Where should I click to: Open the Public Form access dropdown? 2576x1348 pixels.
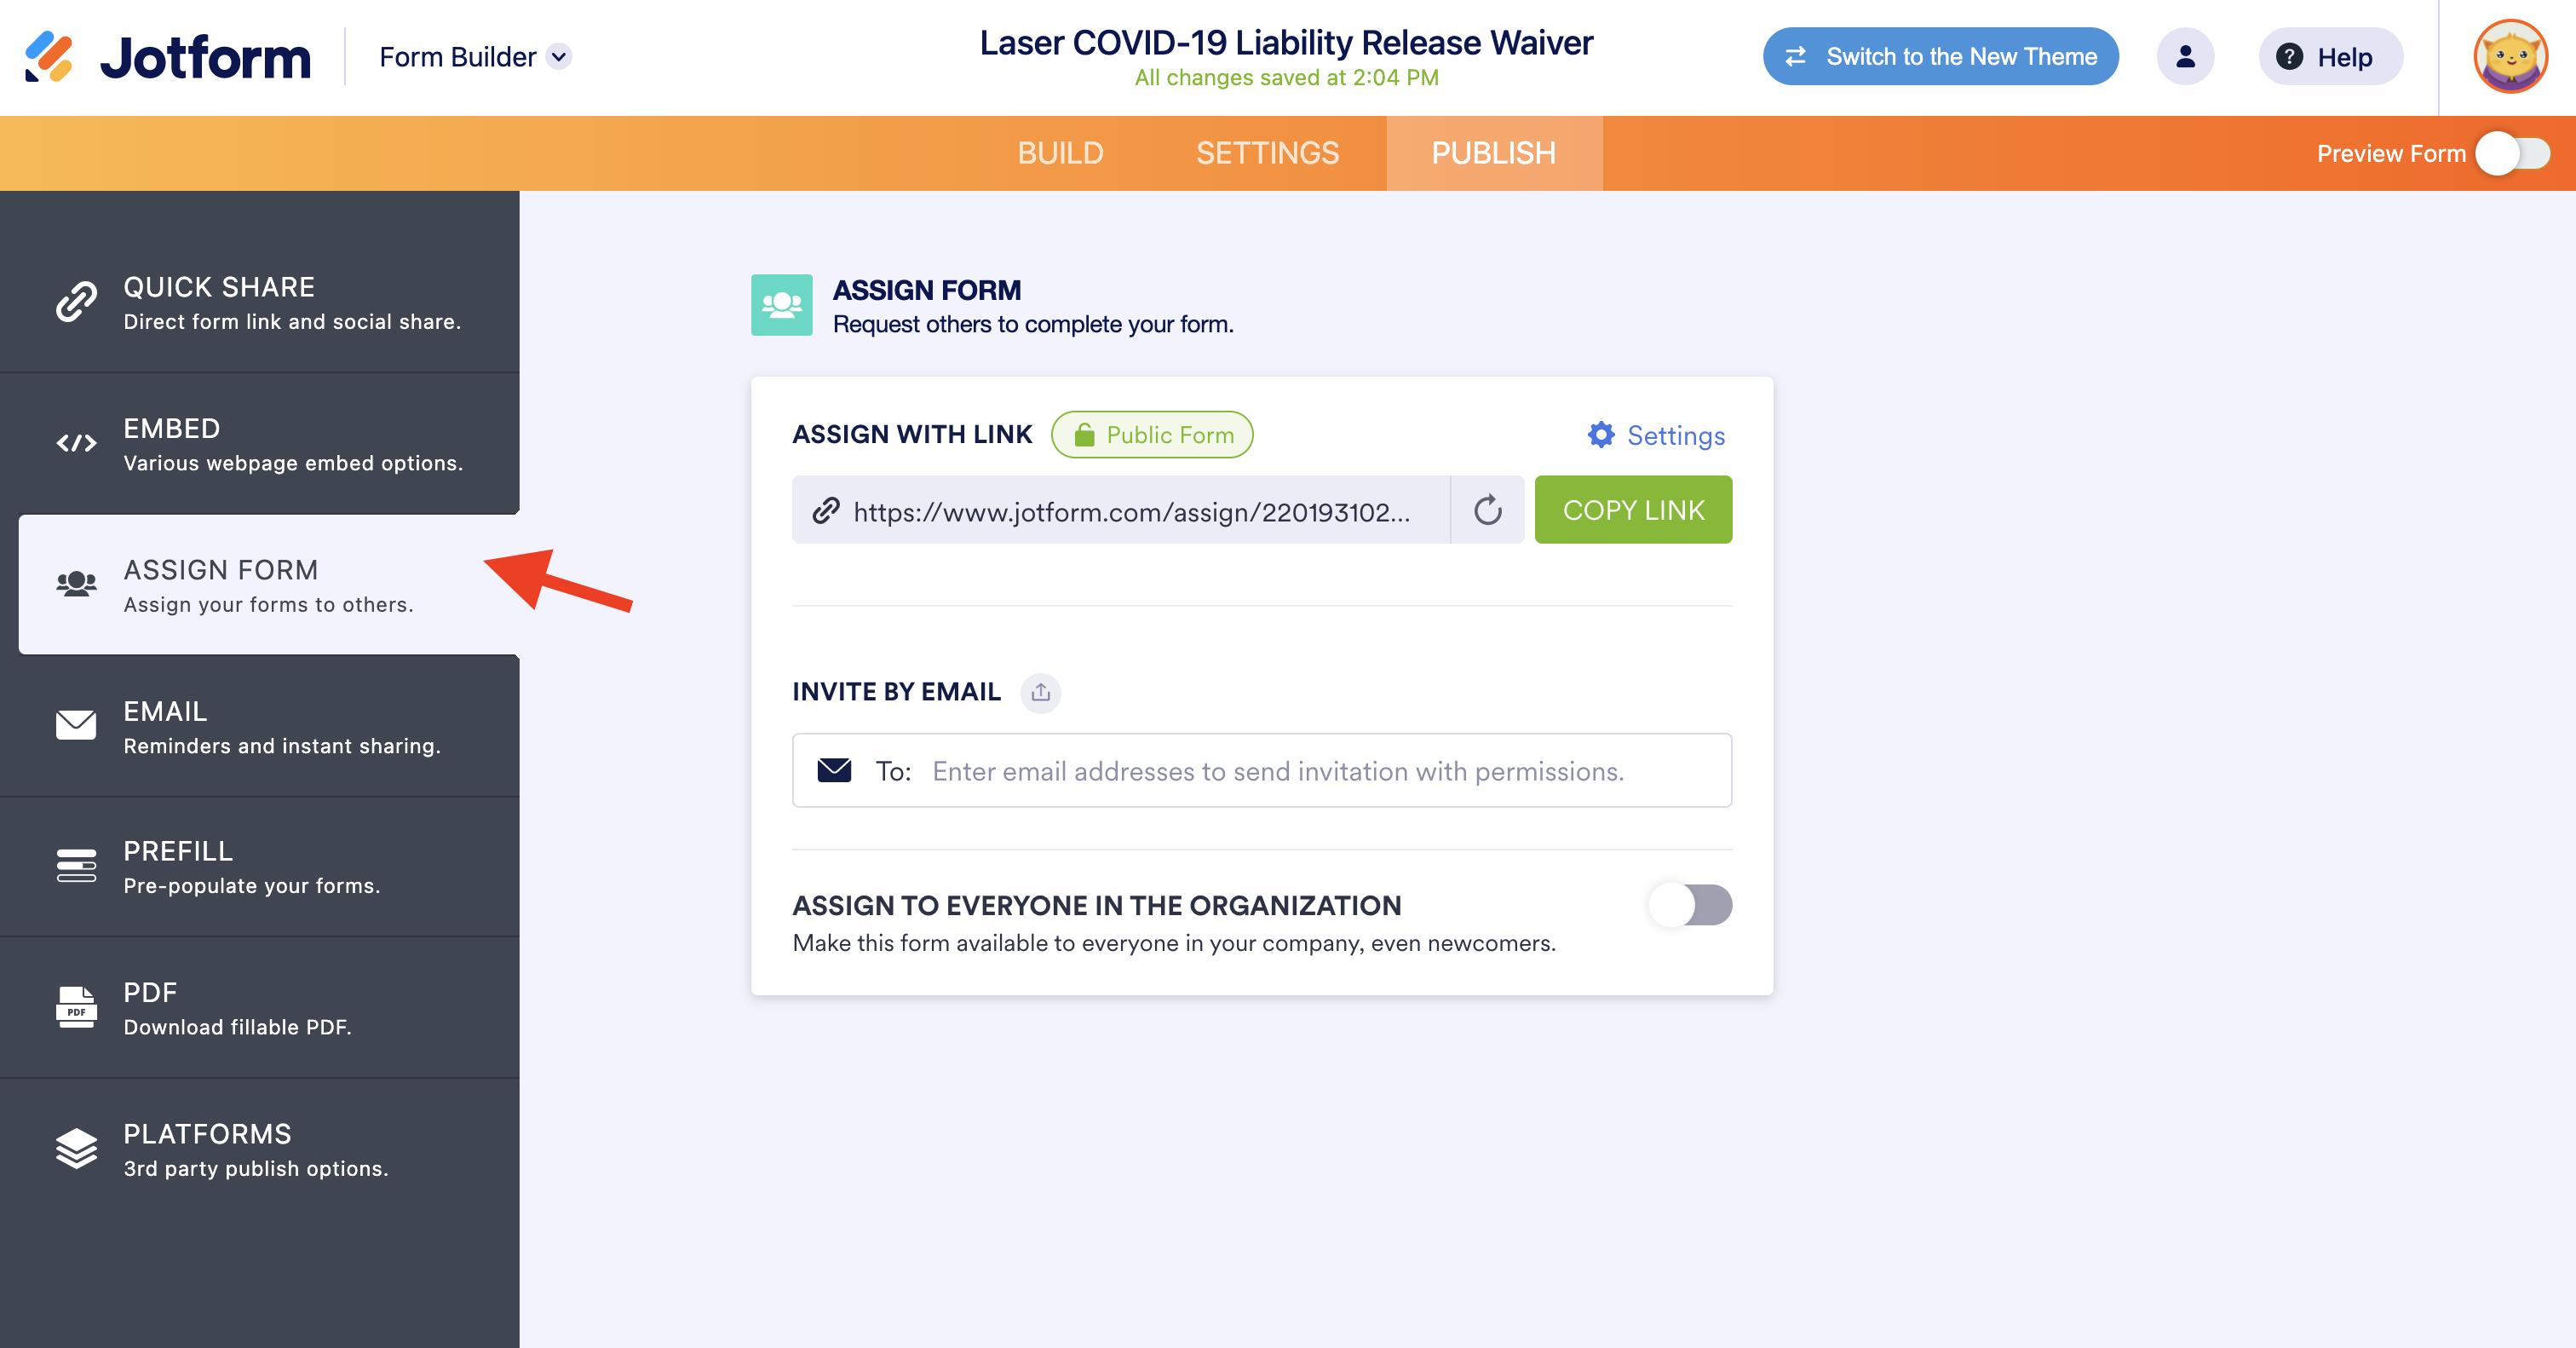point(1152,435)
